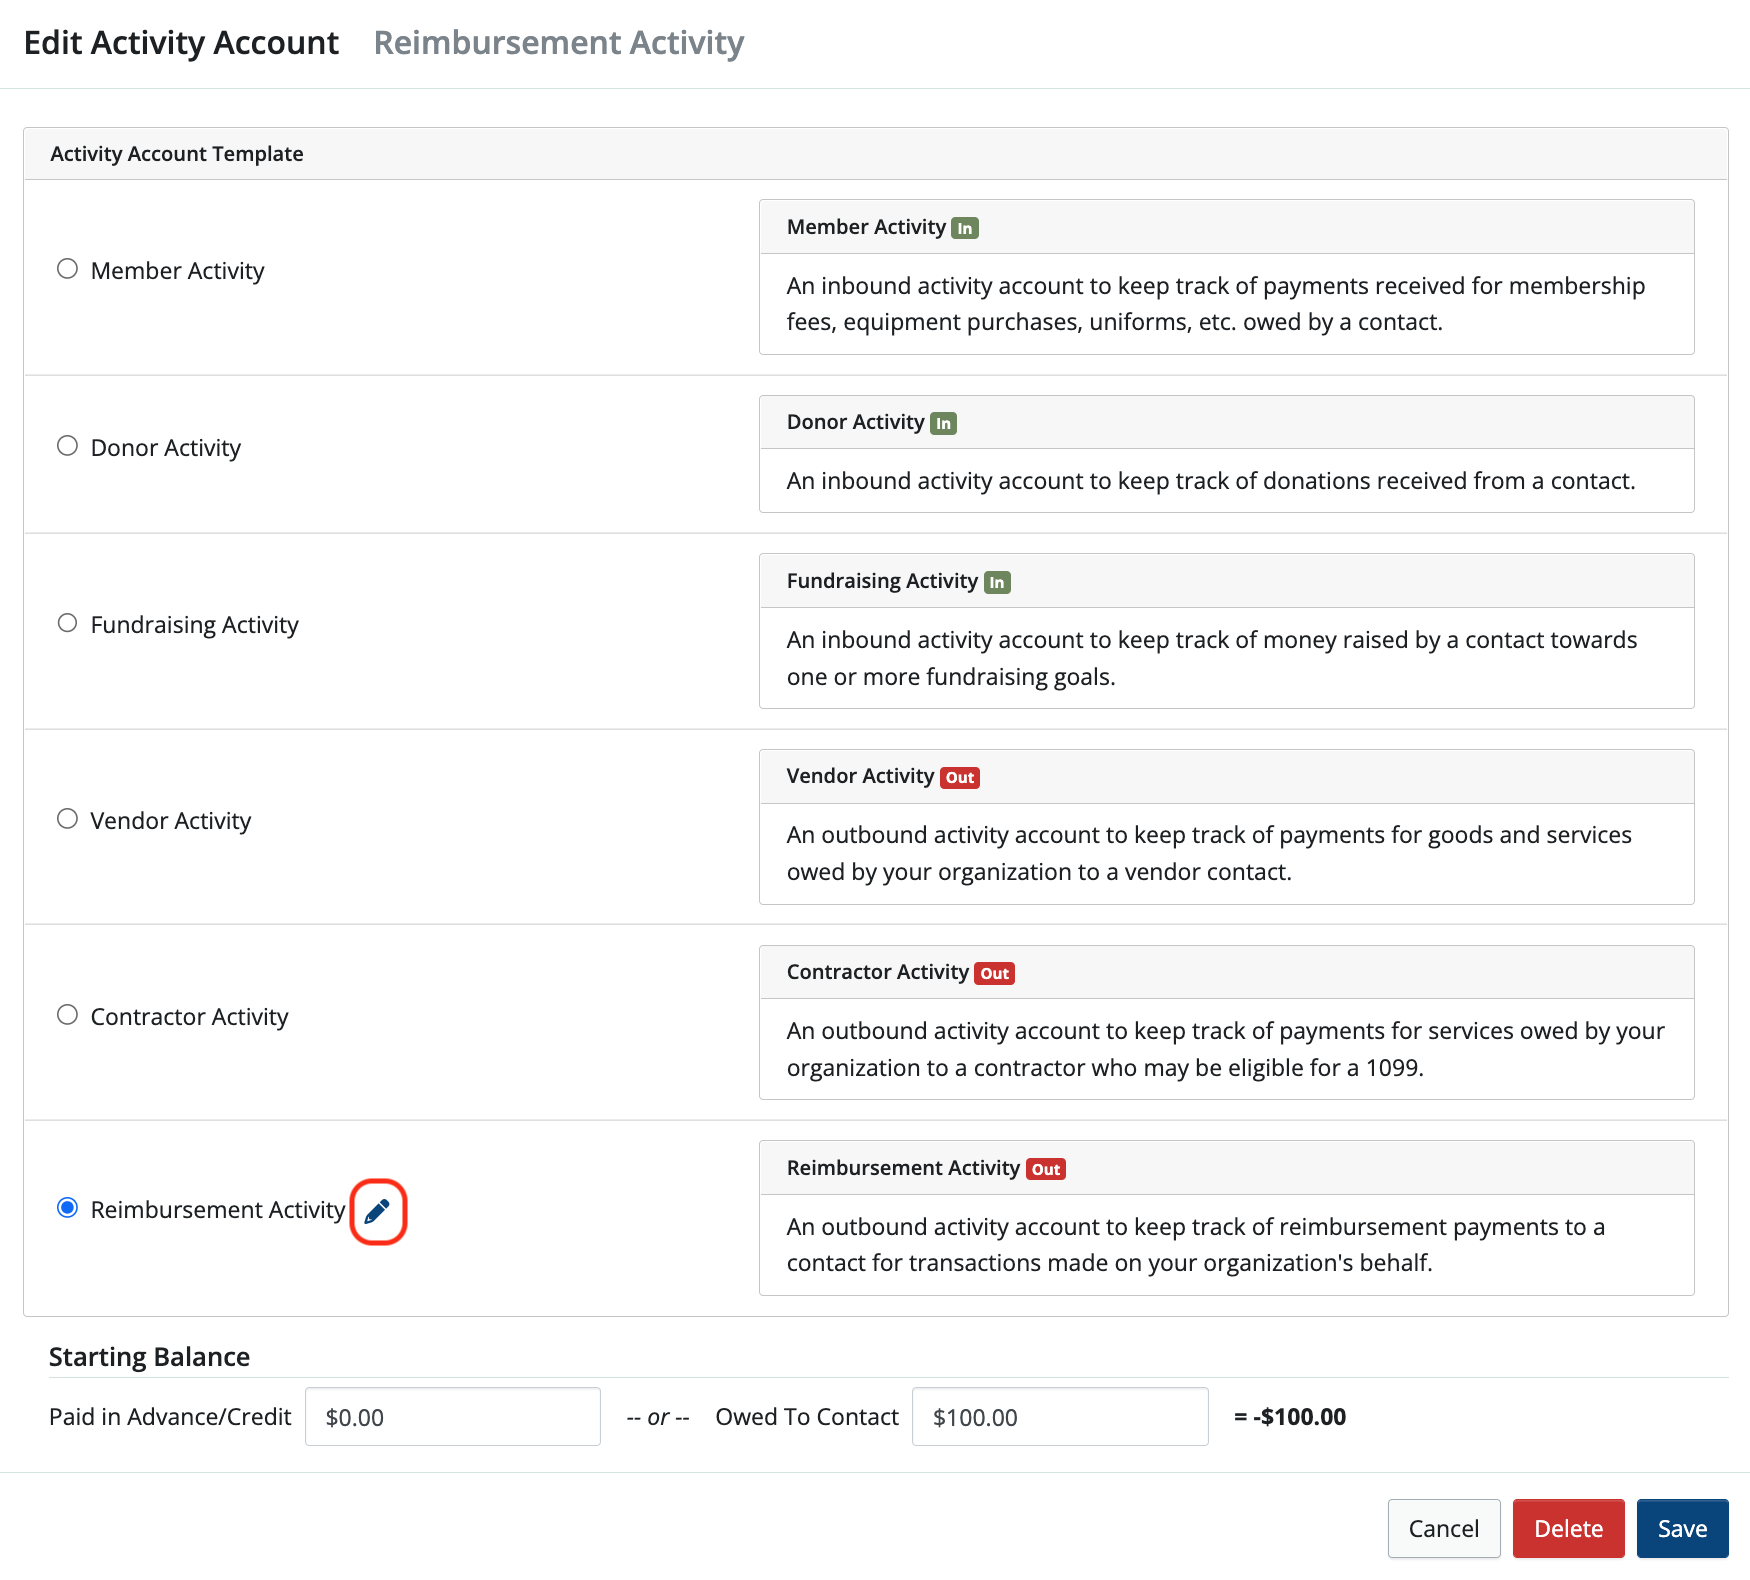Screen dimensions: 1750x1580
Task: Save the activity account changes
Action: coord(1682,1528)
